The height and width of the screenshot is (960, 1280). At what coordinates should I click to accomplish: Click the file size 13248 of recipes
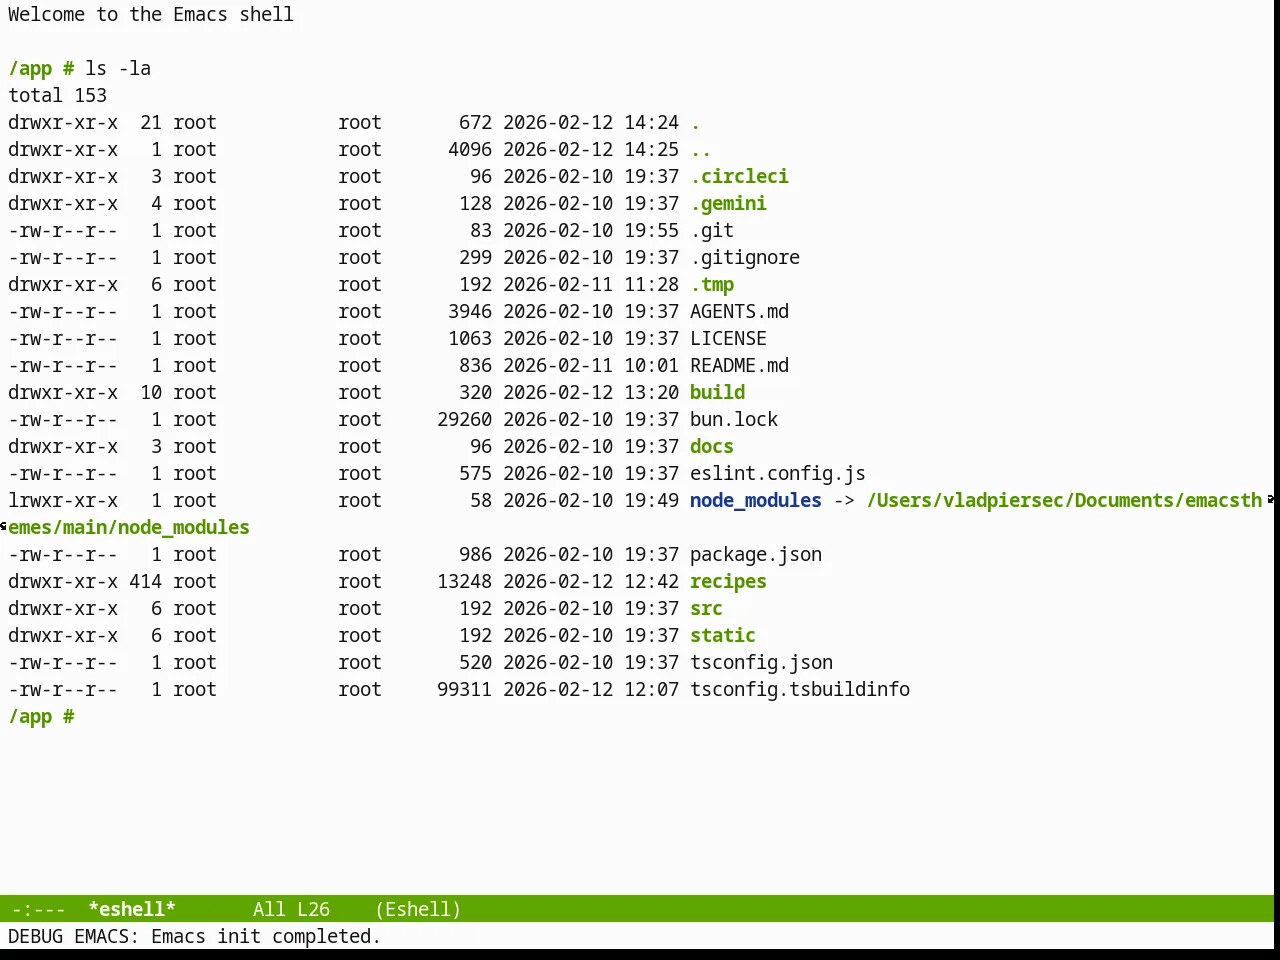click(464, 582)
